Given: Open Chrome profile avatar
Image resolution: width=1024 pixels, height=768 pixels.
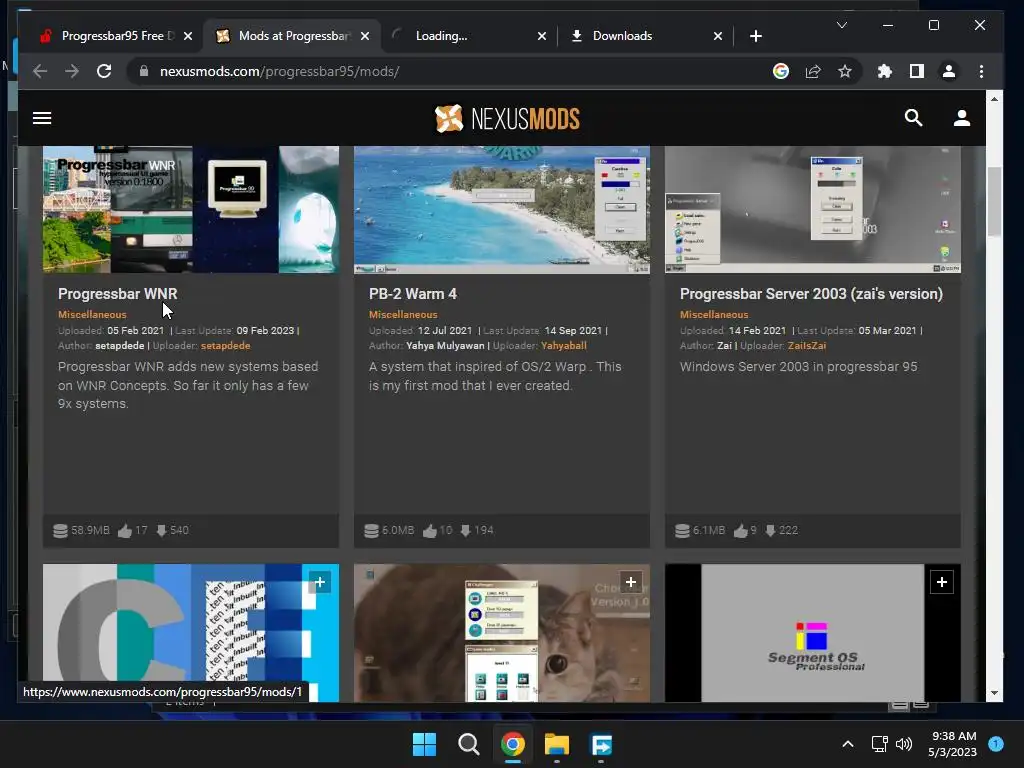Looking at the screenshot, I should click(x=949, y=71).
